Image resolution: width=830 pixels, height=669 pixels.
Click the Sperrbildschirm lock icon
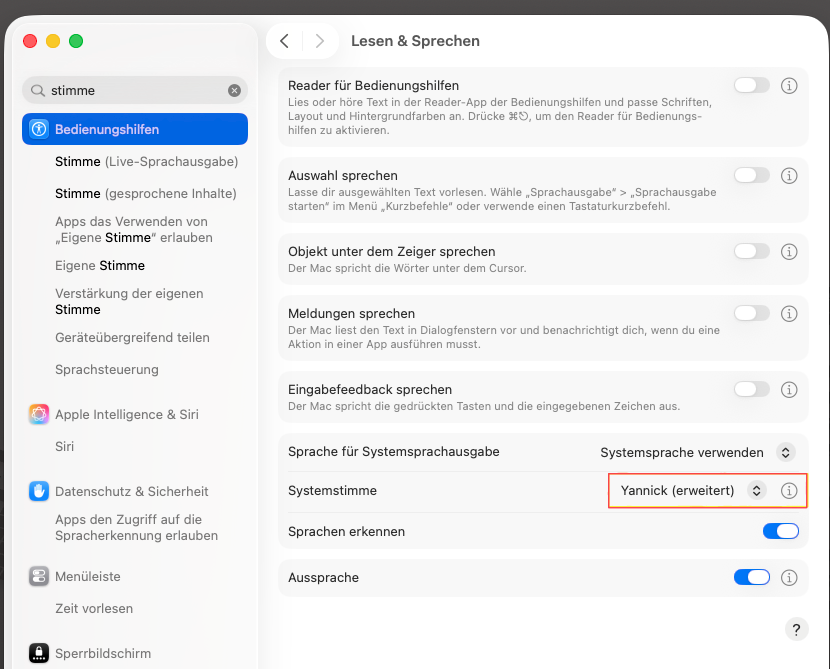coord(39,653)
